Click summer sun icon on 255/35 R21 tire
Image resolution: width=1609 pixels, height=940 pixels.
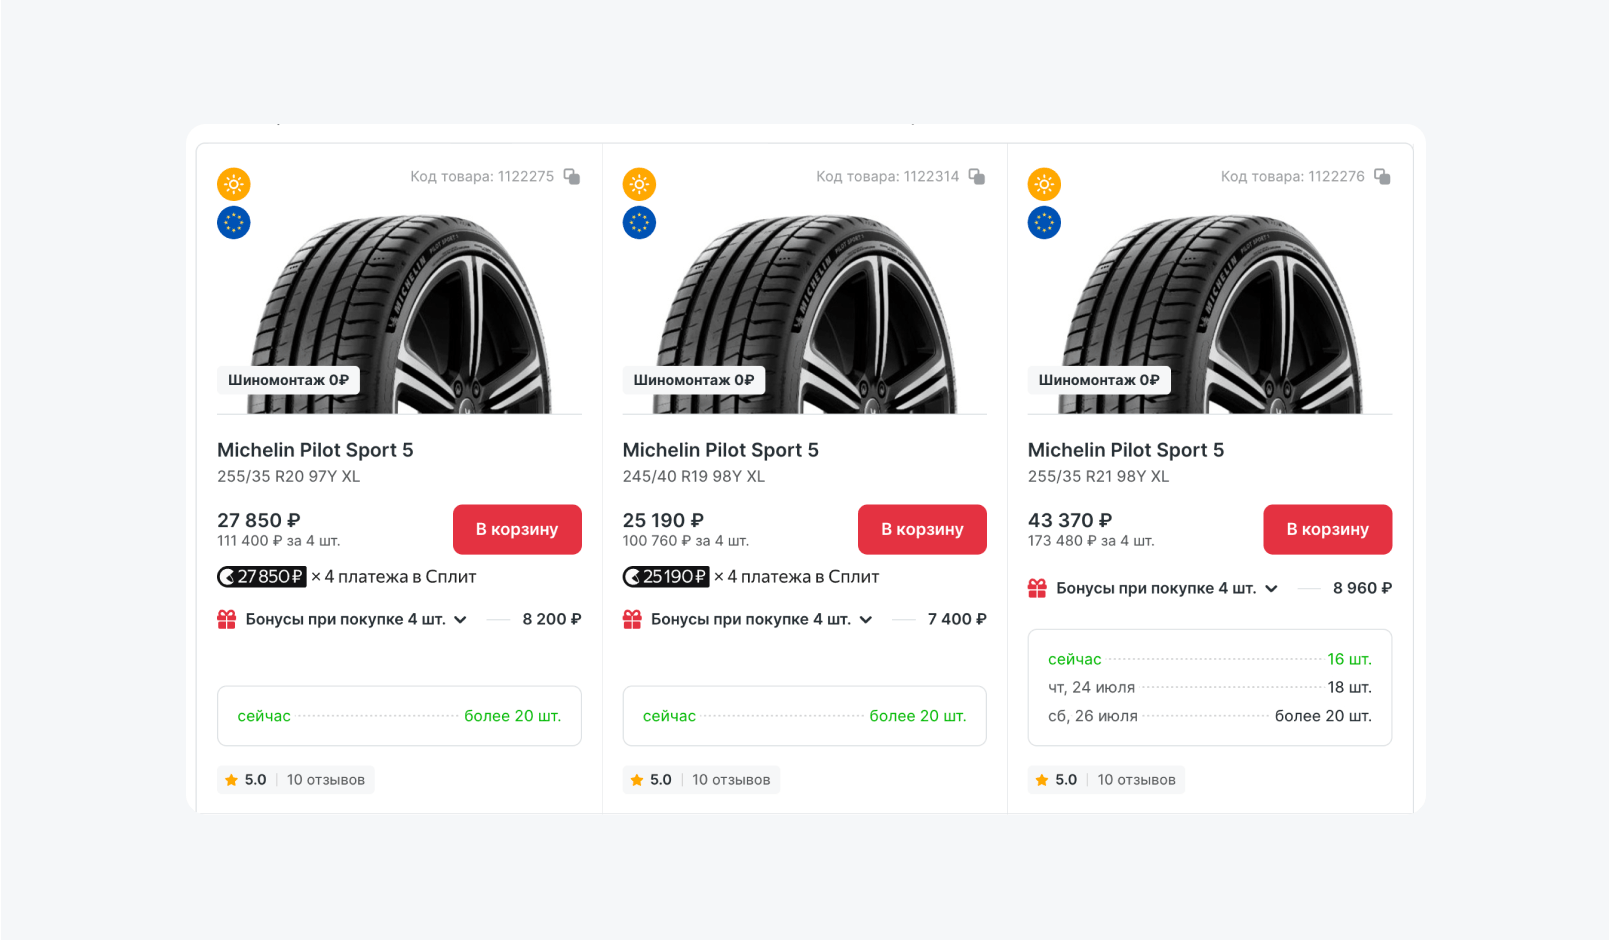pyautogui.click(x=1044, y=184)
